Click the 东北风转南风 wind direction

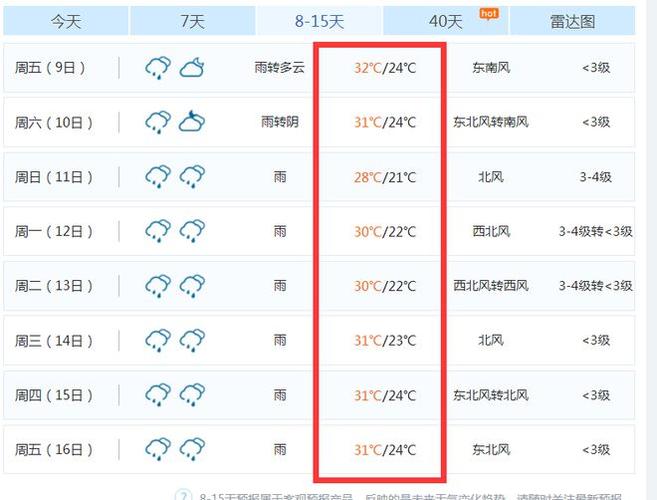pos(491,122)
